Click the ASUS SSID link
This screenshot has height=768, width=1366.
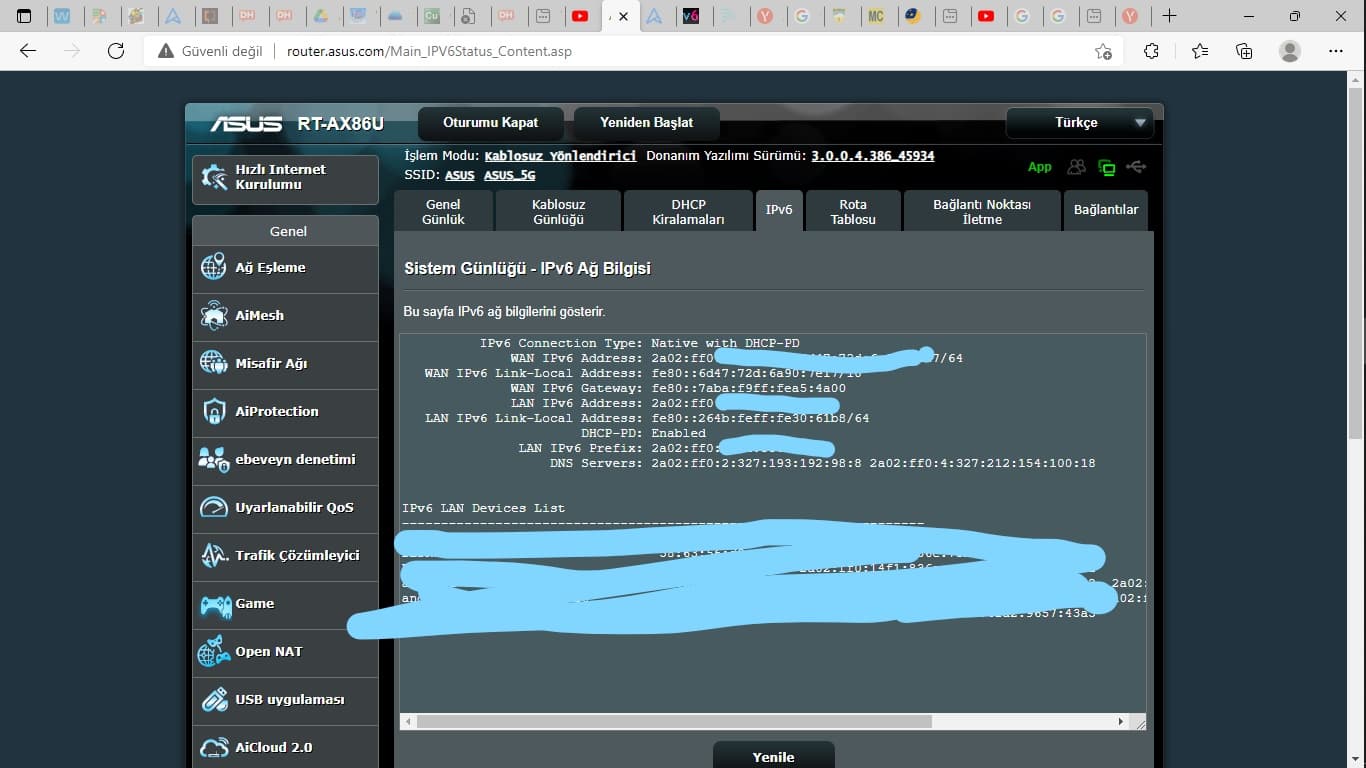point(460,175)
